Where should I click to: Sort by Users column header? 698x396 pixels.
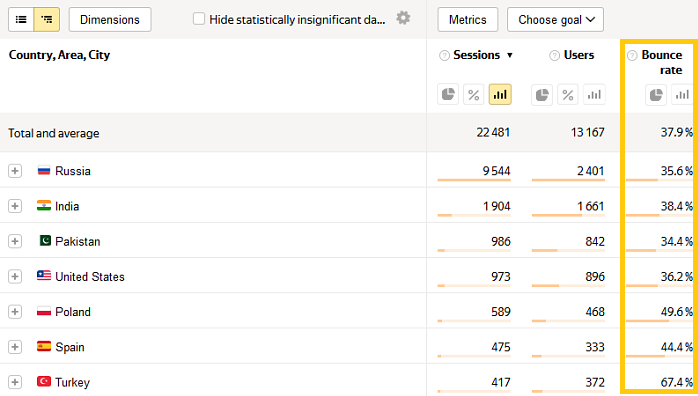[579, 55]
